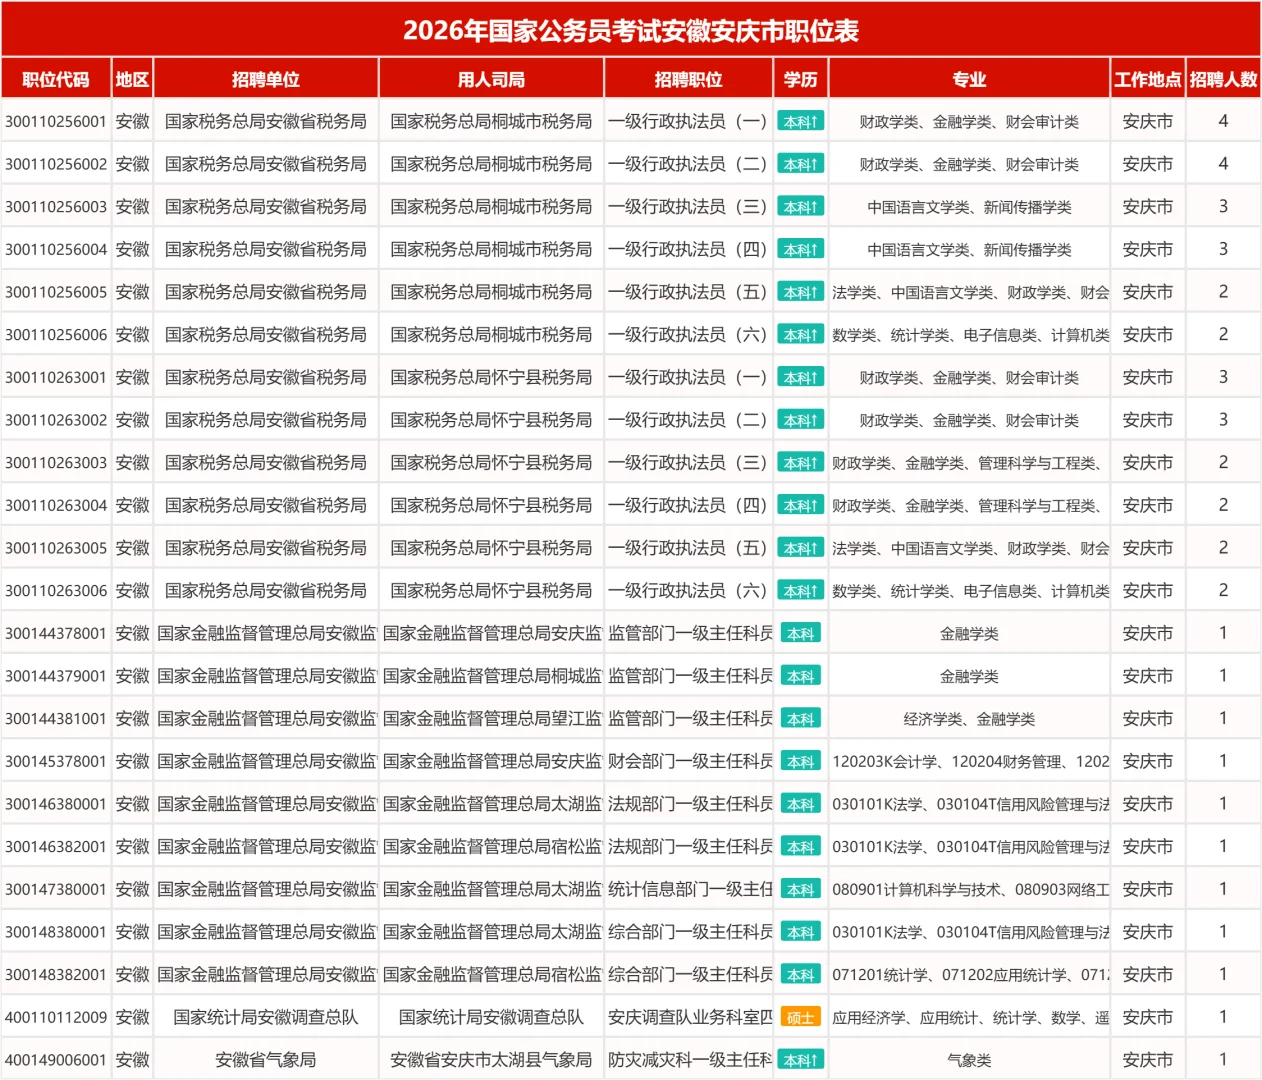This screenshot has width=1262, height=1080.
Task: Click job code 300110263003
Action: [x=56, y=463]
